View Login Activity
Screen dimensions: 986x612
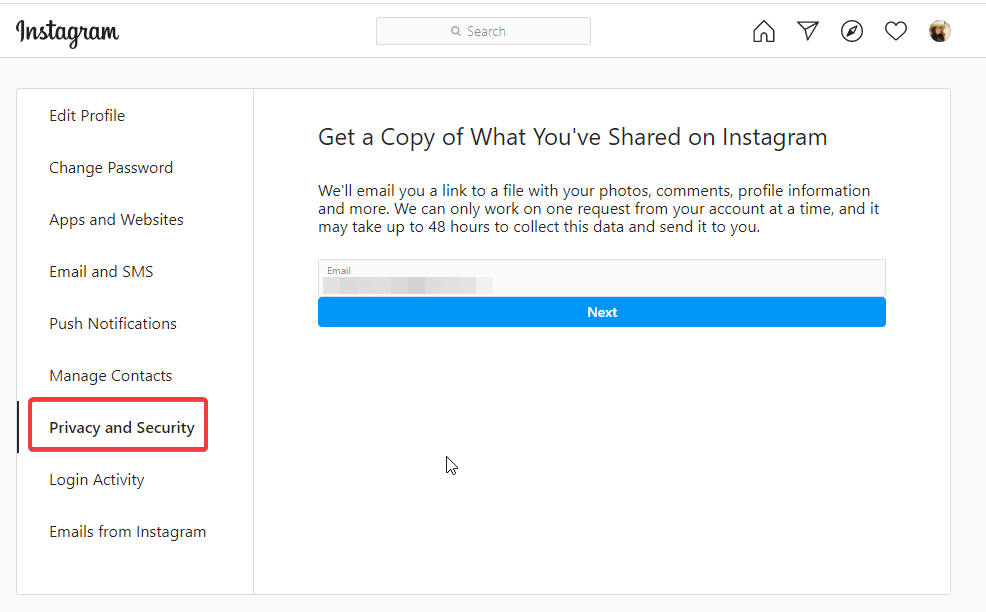pos(96,480)
